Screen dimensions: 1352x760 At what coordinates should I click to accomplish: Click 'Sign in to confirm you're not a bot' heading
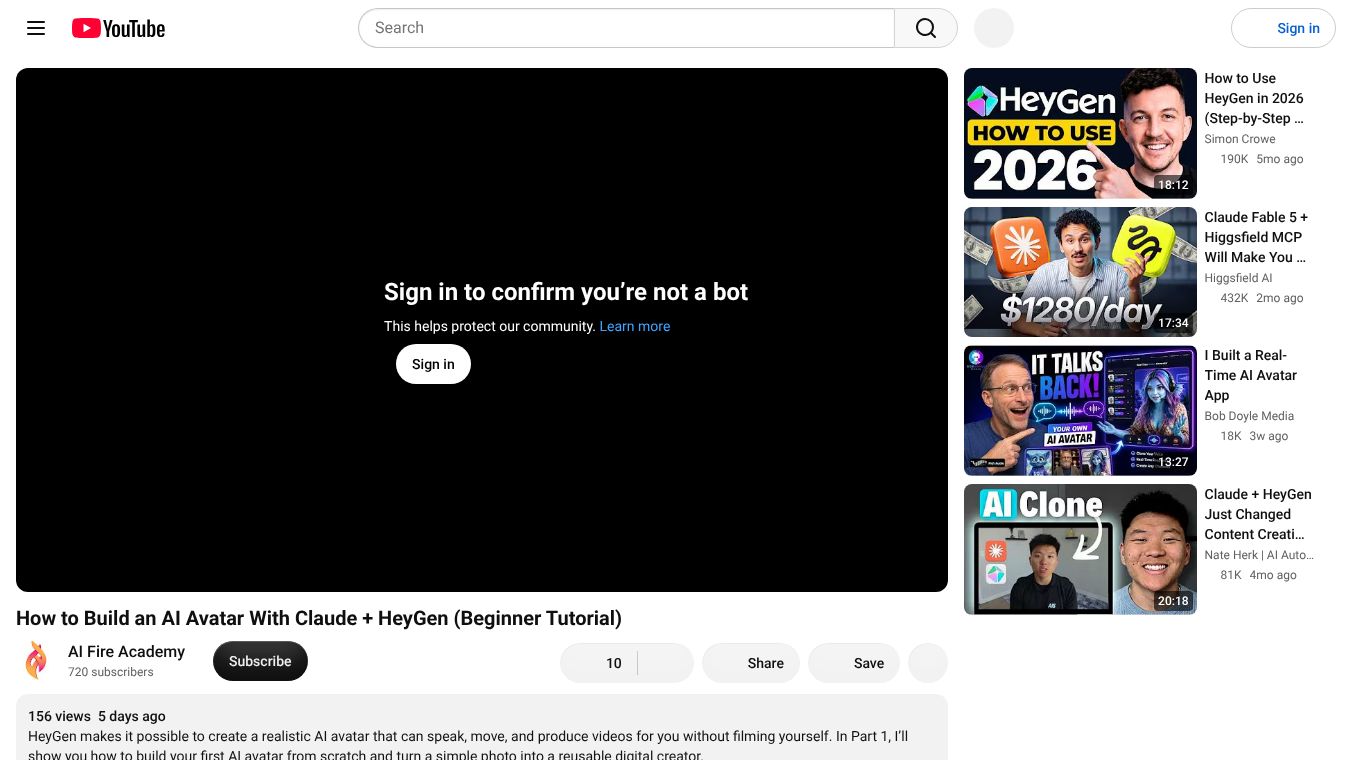tap(566, 292)
